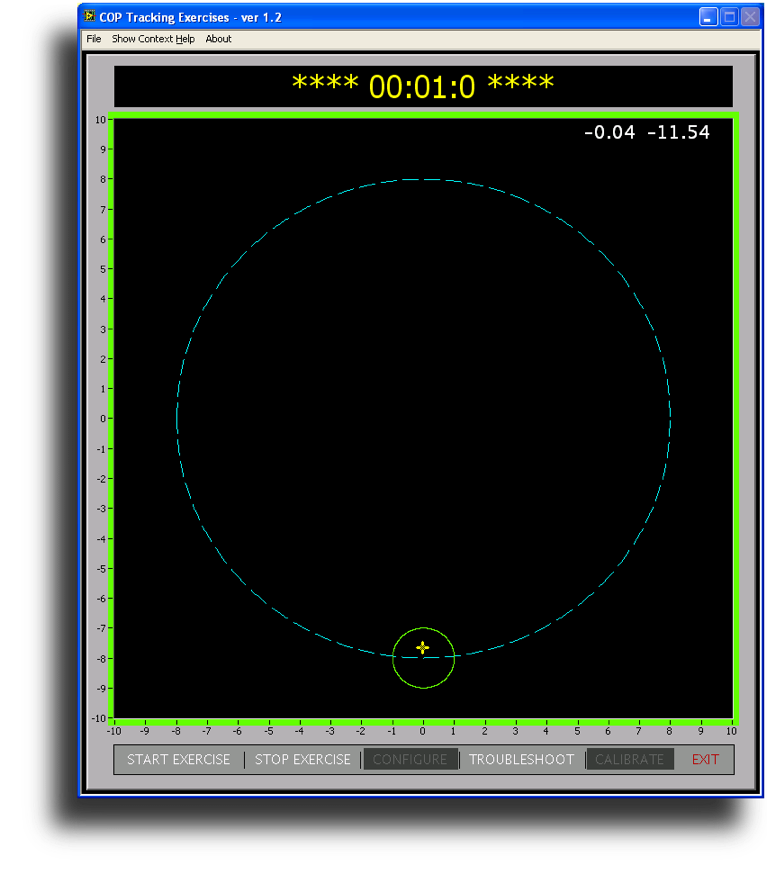Minimize the COP Tracking Exercises window
767x875 pixels.
click(x=708, y=17)
